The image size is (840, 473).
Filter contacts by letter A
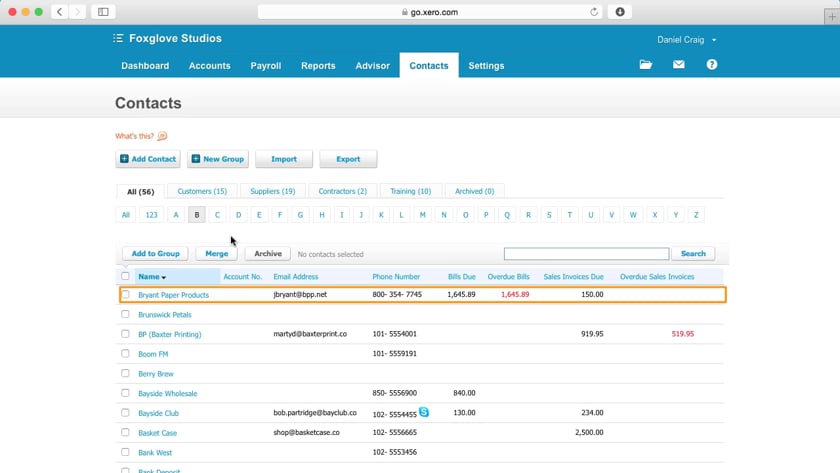click(176, 215)
